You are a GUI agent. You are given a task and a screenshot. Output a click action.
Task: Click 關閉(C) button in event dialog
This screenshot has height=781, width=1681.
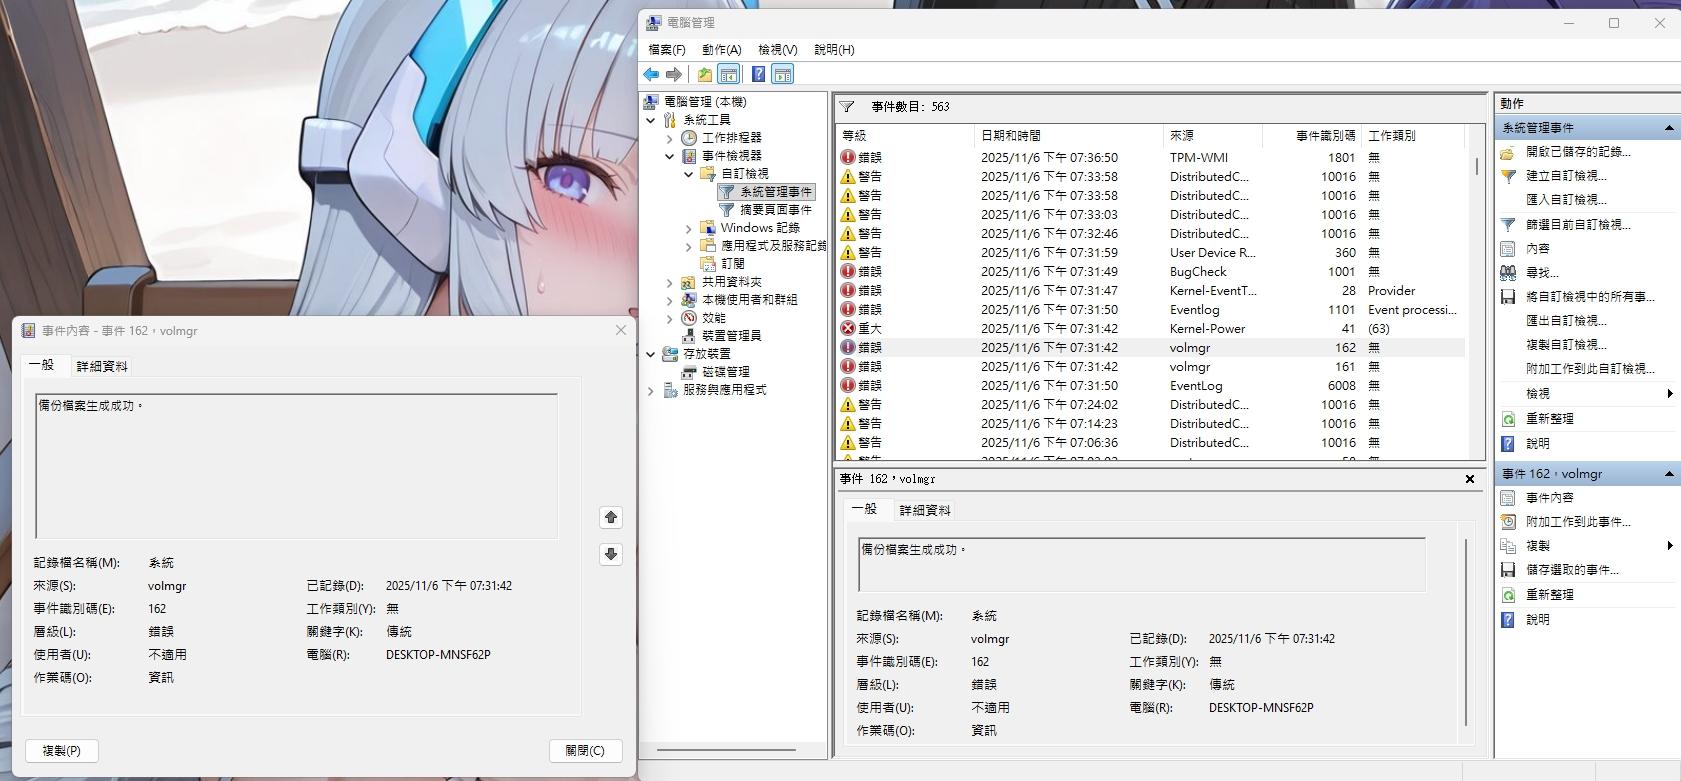[585, 750]
